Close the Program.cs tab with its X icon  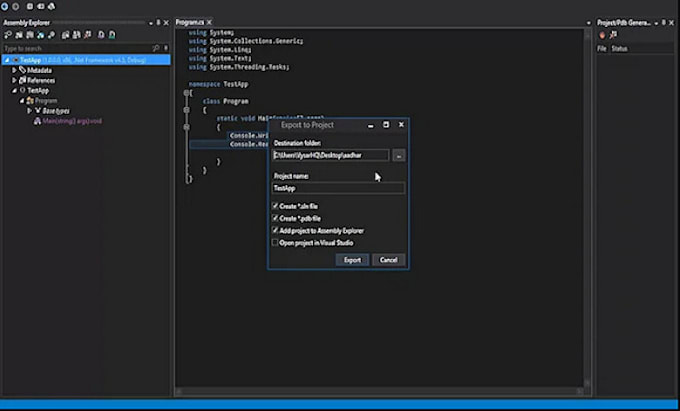[209, 22]
